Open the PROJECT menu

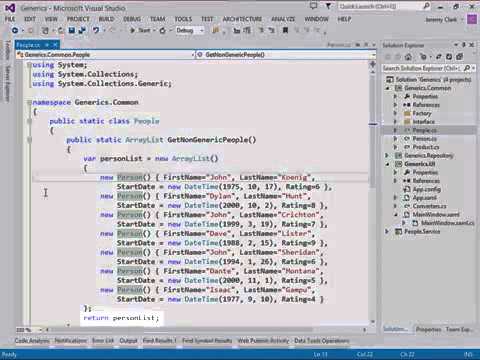click(x=78, y=19)
